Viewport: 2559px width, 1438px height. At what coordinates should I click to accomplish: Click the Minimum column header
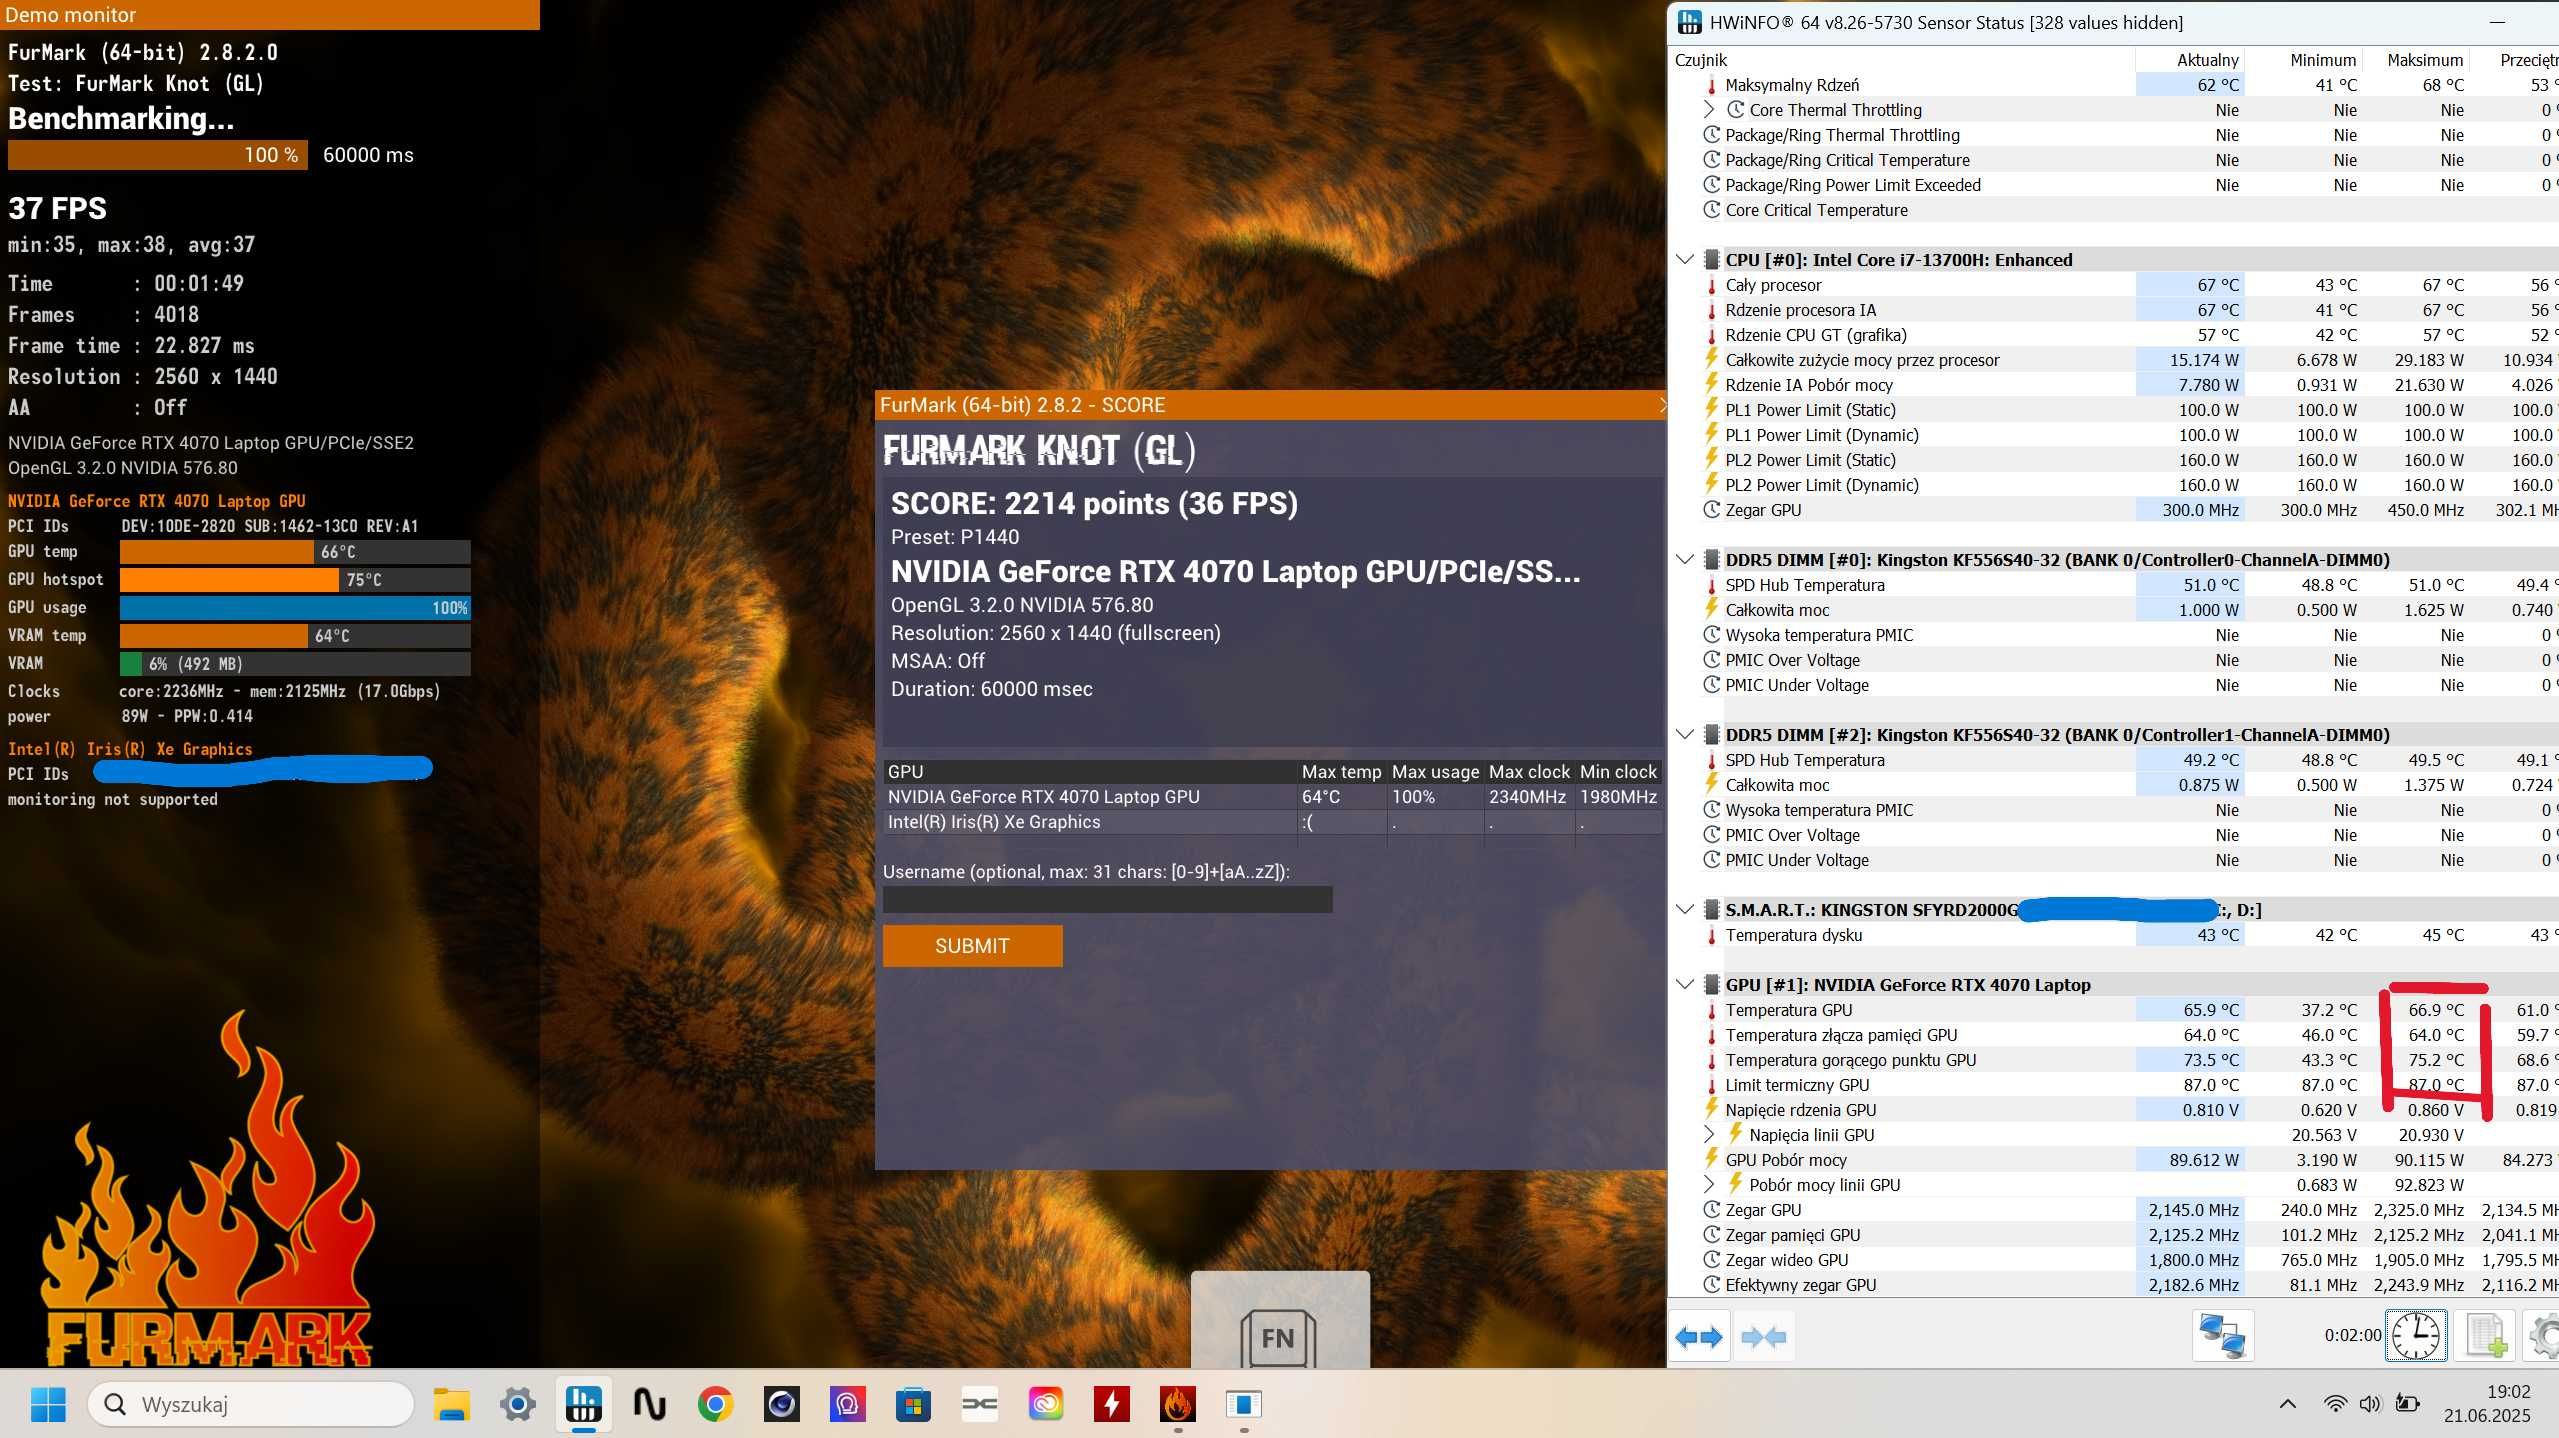click(2304, 60)
